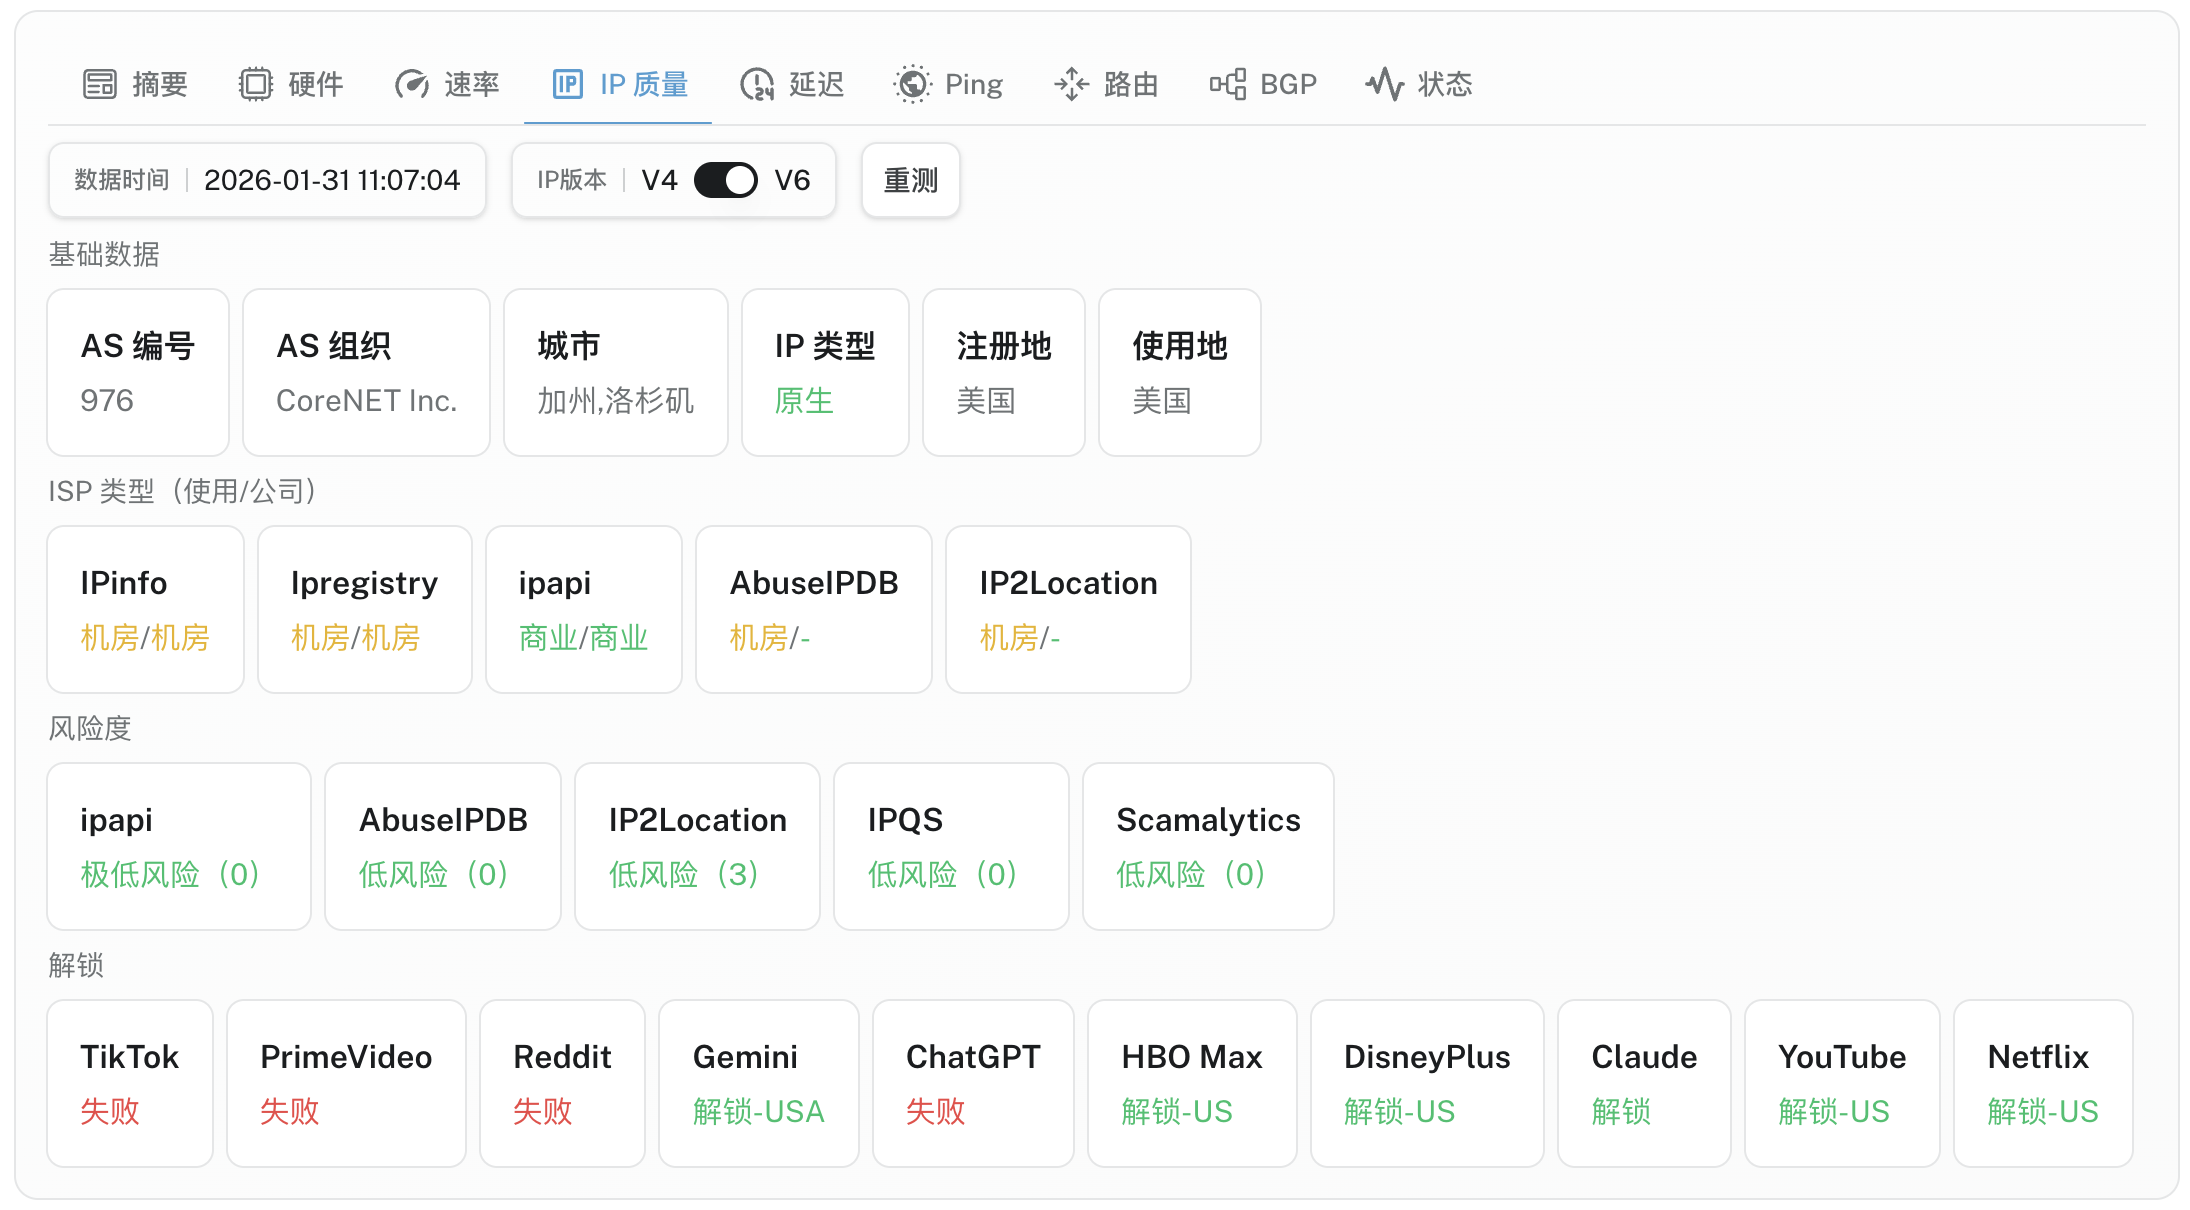This screenshot has width=2190, height=1210.
Task: Click the ChatGPT unlock result card
Action: [973, 1083]
